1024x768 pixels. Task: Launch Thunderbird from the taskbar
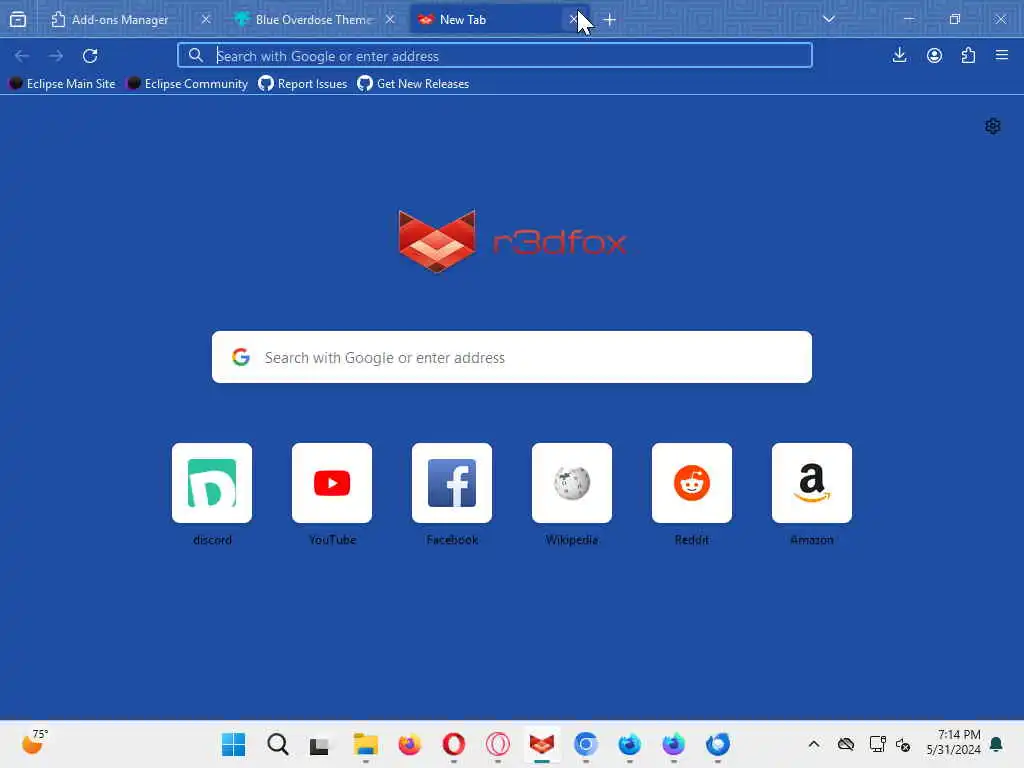(718, 744)
